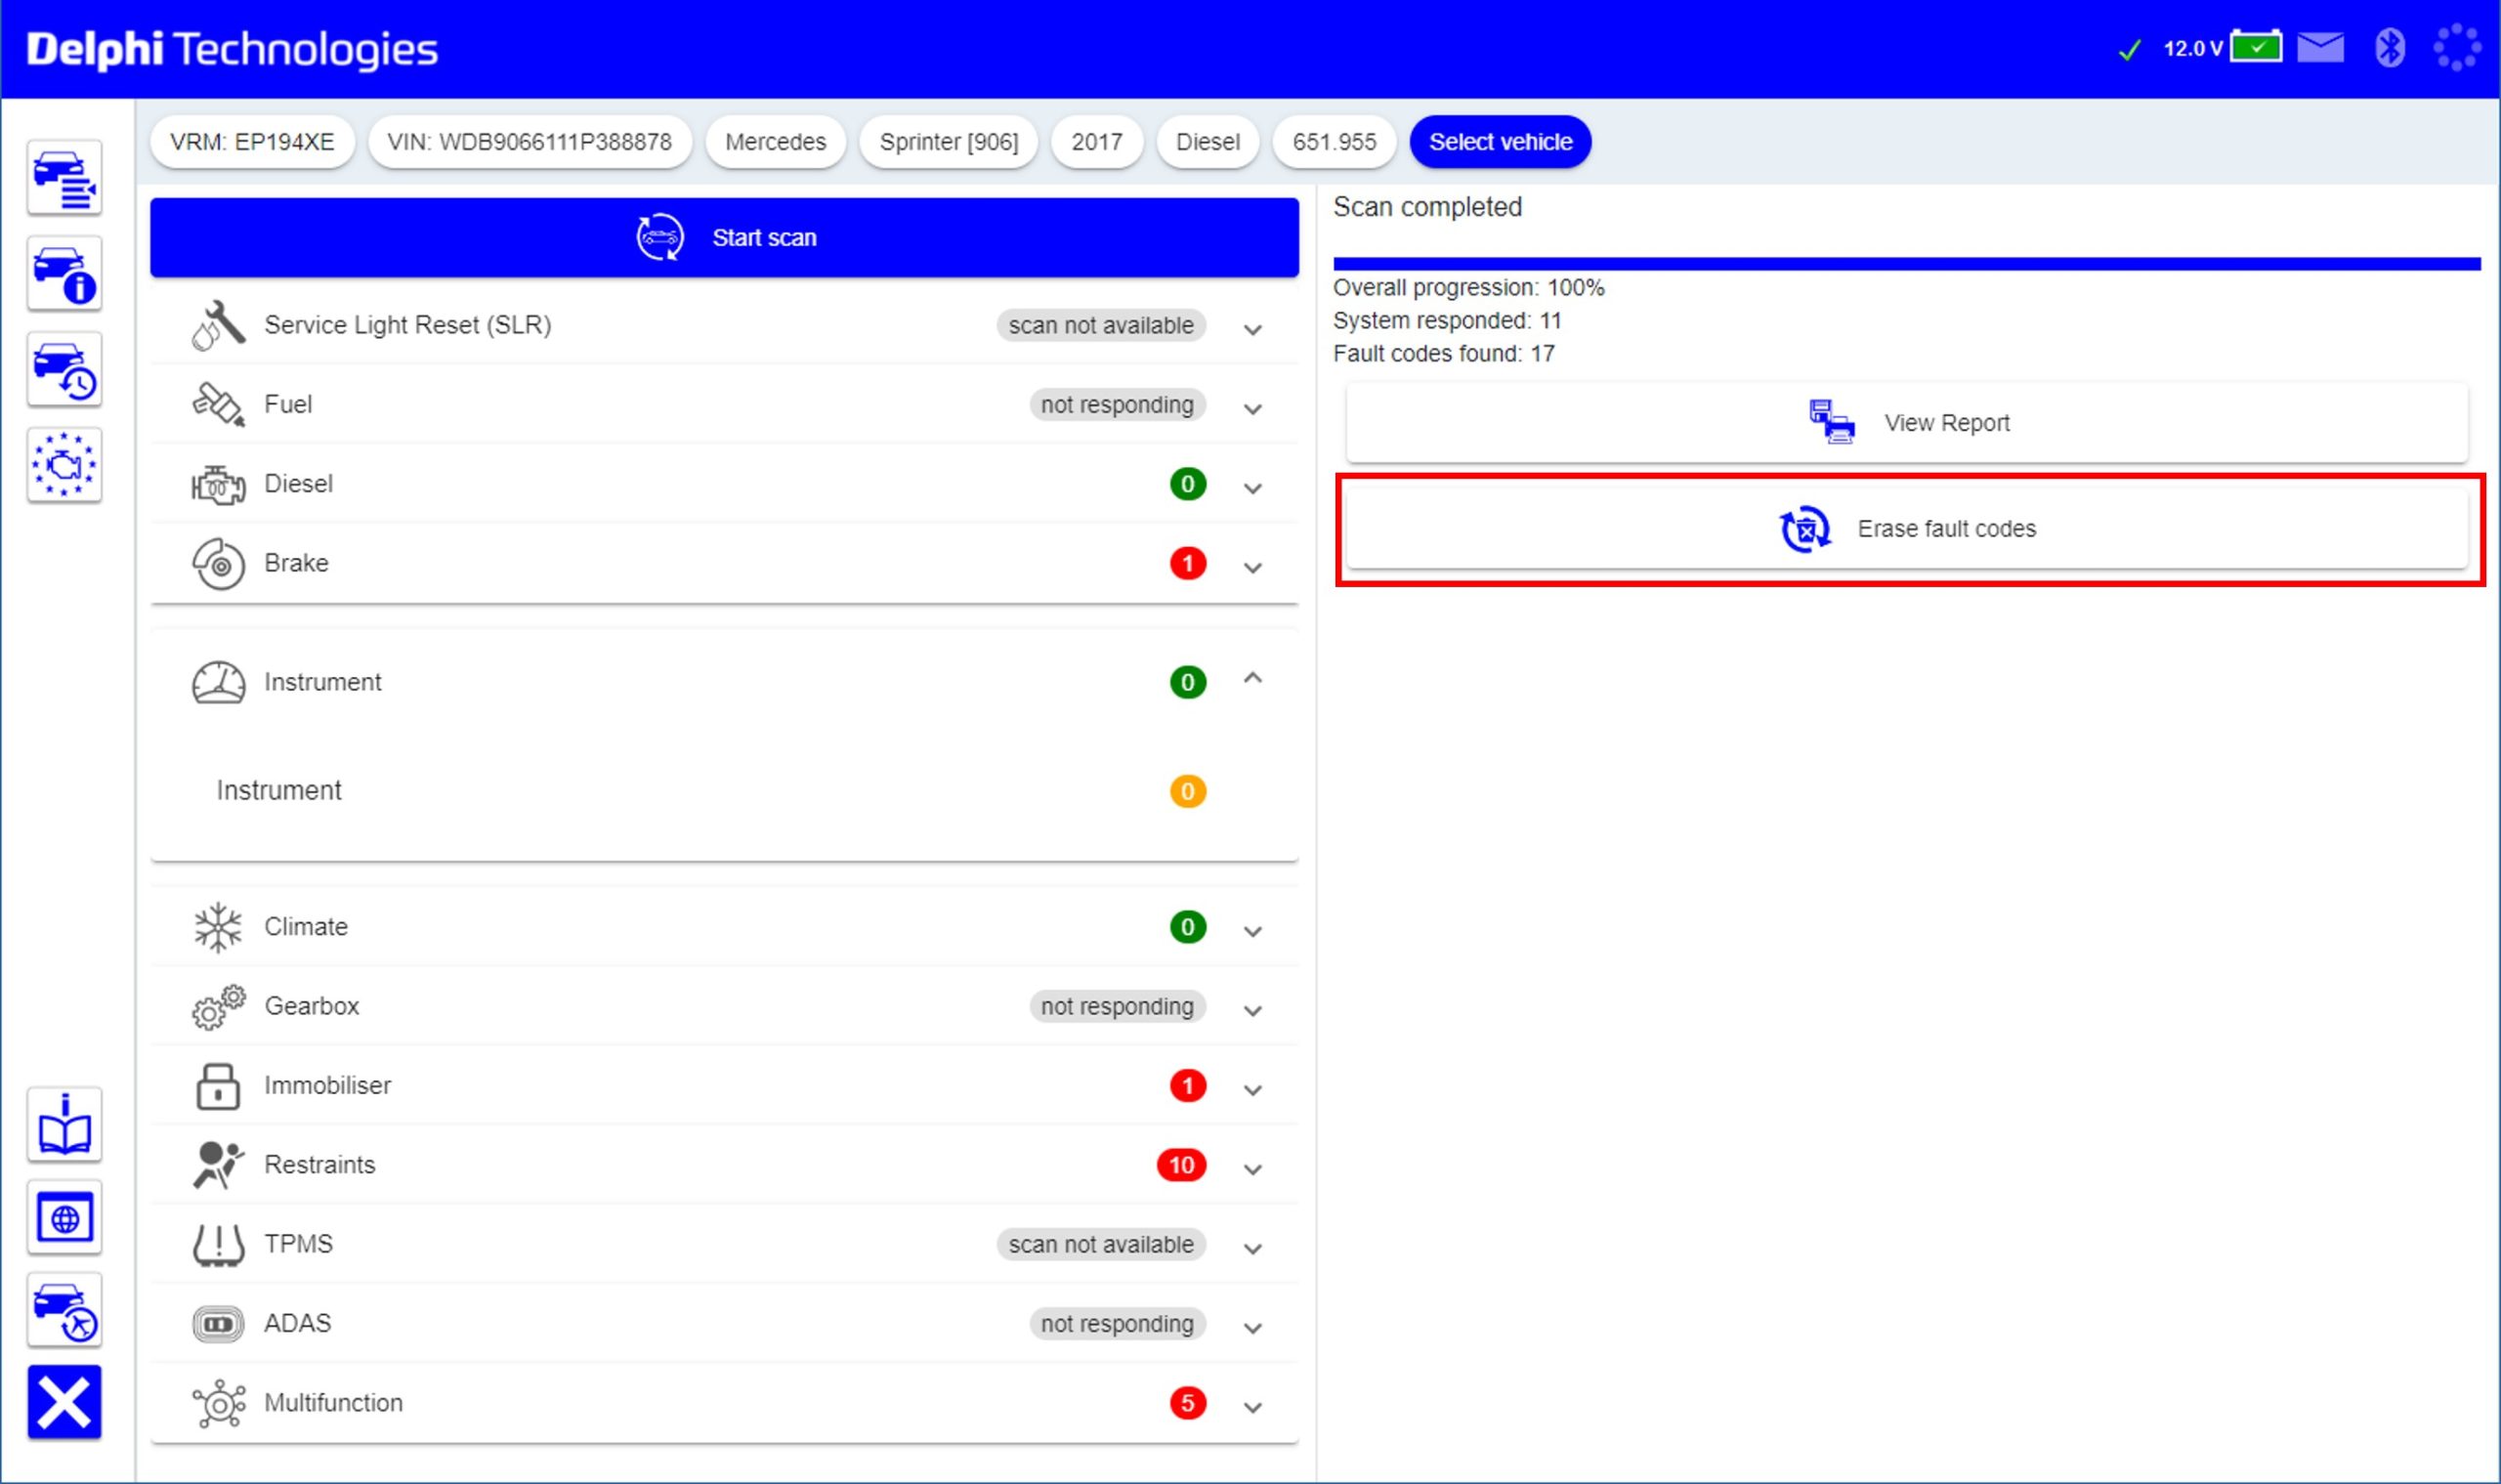Expand the ADAS row chevron
This screenshot has height=1484, width=2501.
pyautogui.click(x=1252, y=1328)
